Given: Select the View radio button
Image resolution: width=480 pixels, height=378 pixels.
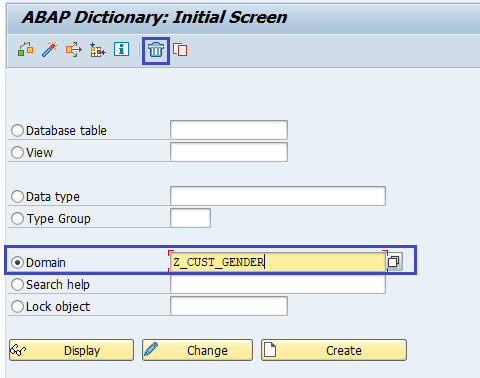Looking at the screenshot, I should click(17, 152).
